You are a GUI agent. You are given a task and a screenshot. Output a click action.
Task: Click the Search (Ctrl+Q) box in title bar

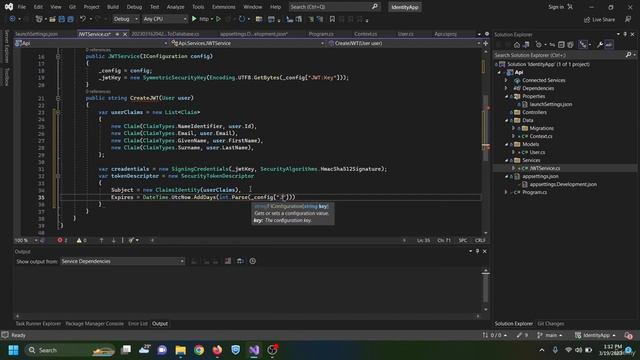(x=334, y=7)
